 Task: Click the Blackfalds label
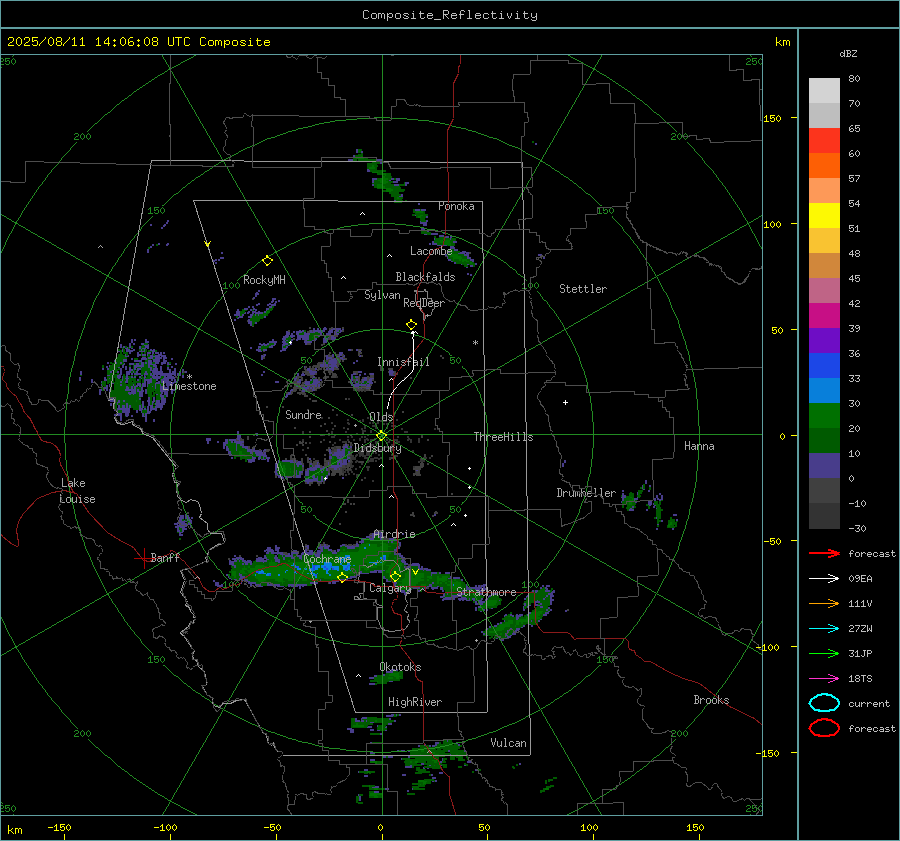point(425,277)
